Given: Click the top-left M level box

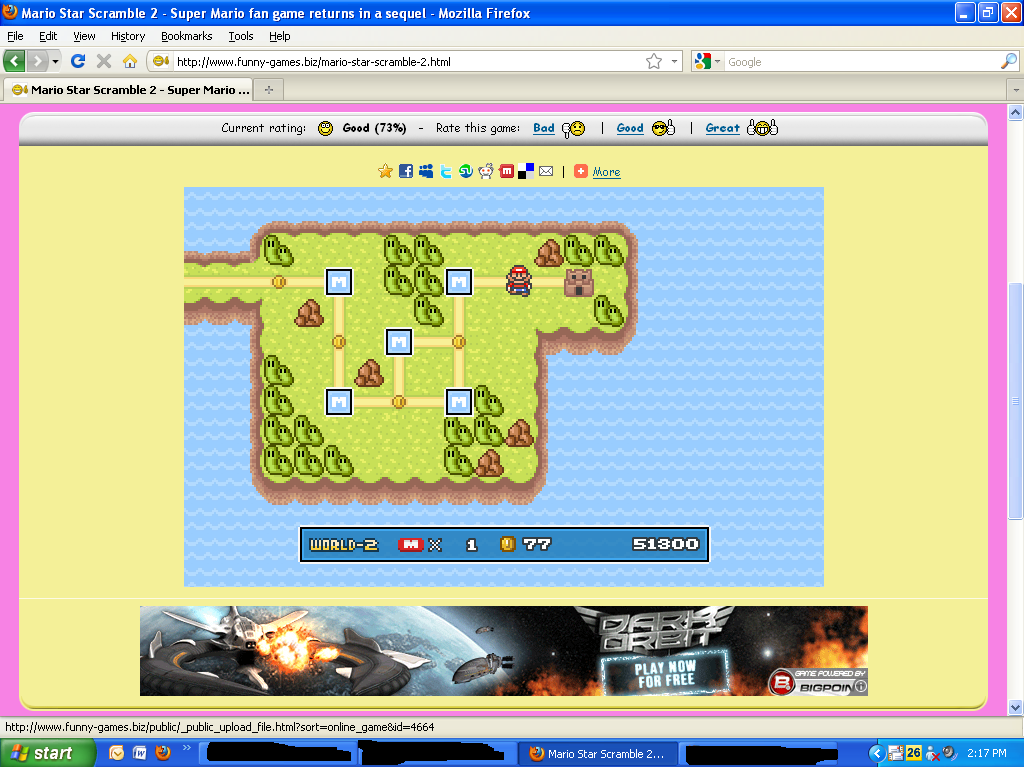Looking at the screenshot, I should [x=338, y=282].
